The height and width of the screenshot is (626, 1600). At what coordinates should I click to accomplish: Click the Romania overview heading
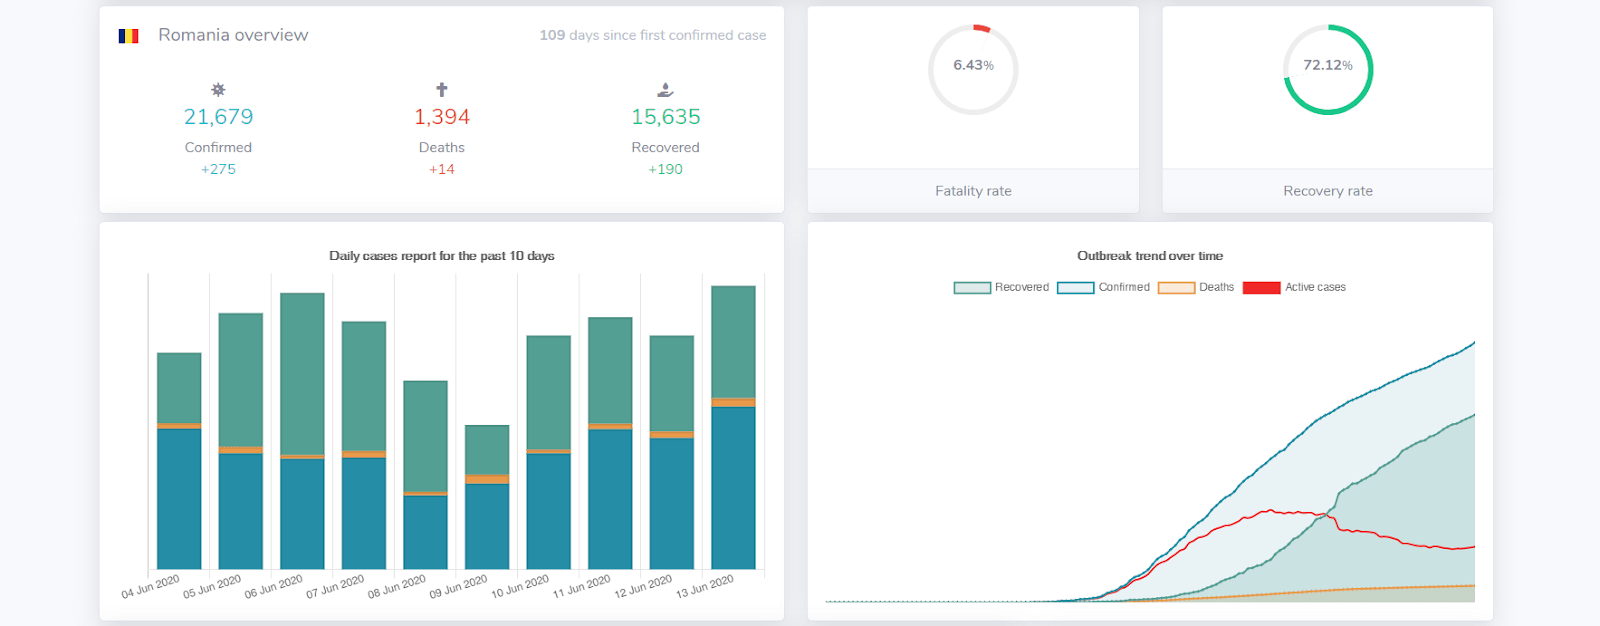[x=233, y=35]
